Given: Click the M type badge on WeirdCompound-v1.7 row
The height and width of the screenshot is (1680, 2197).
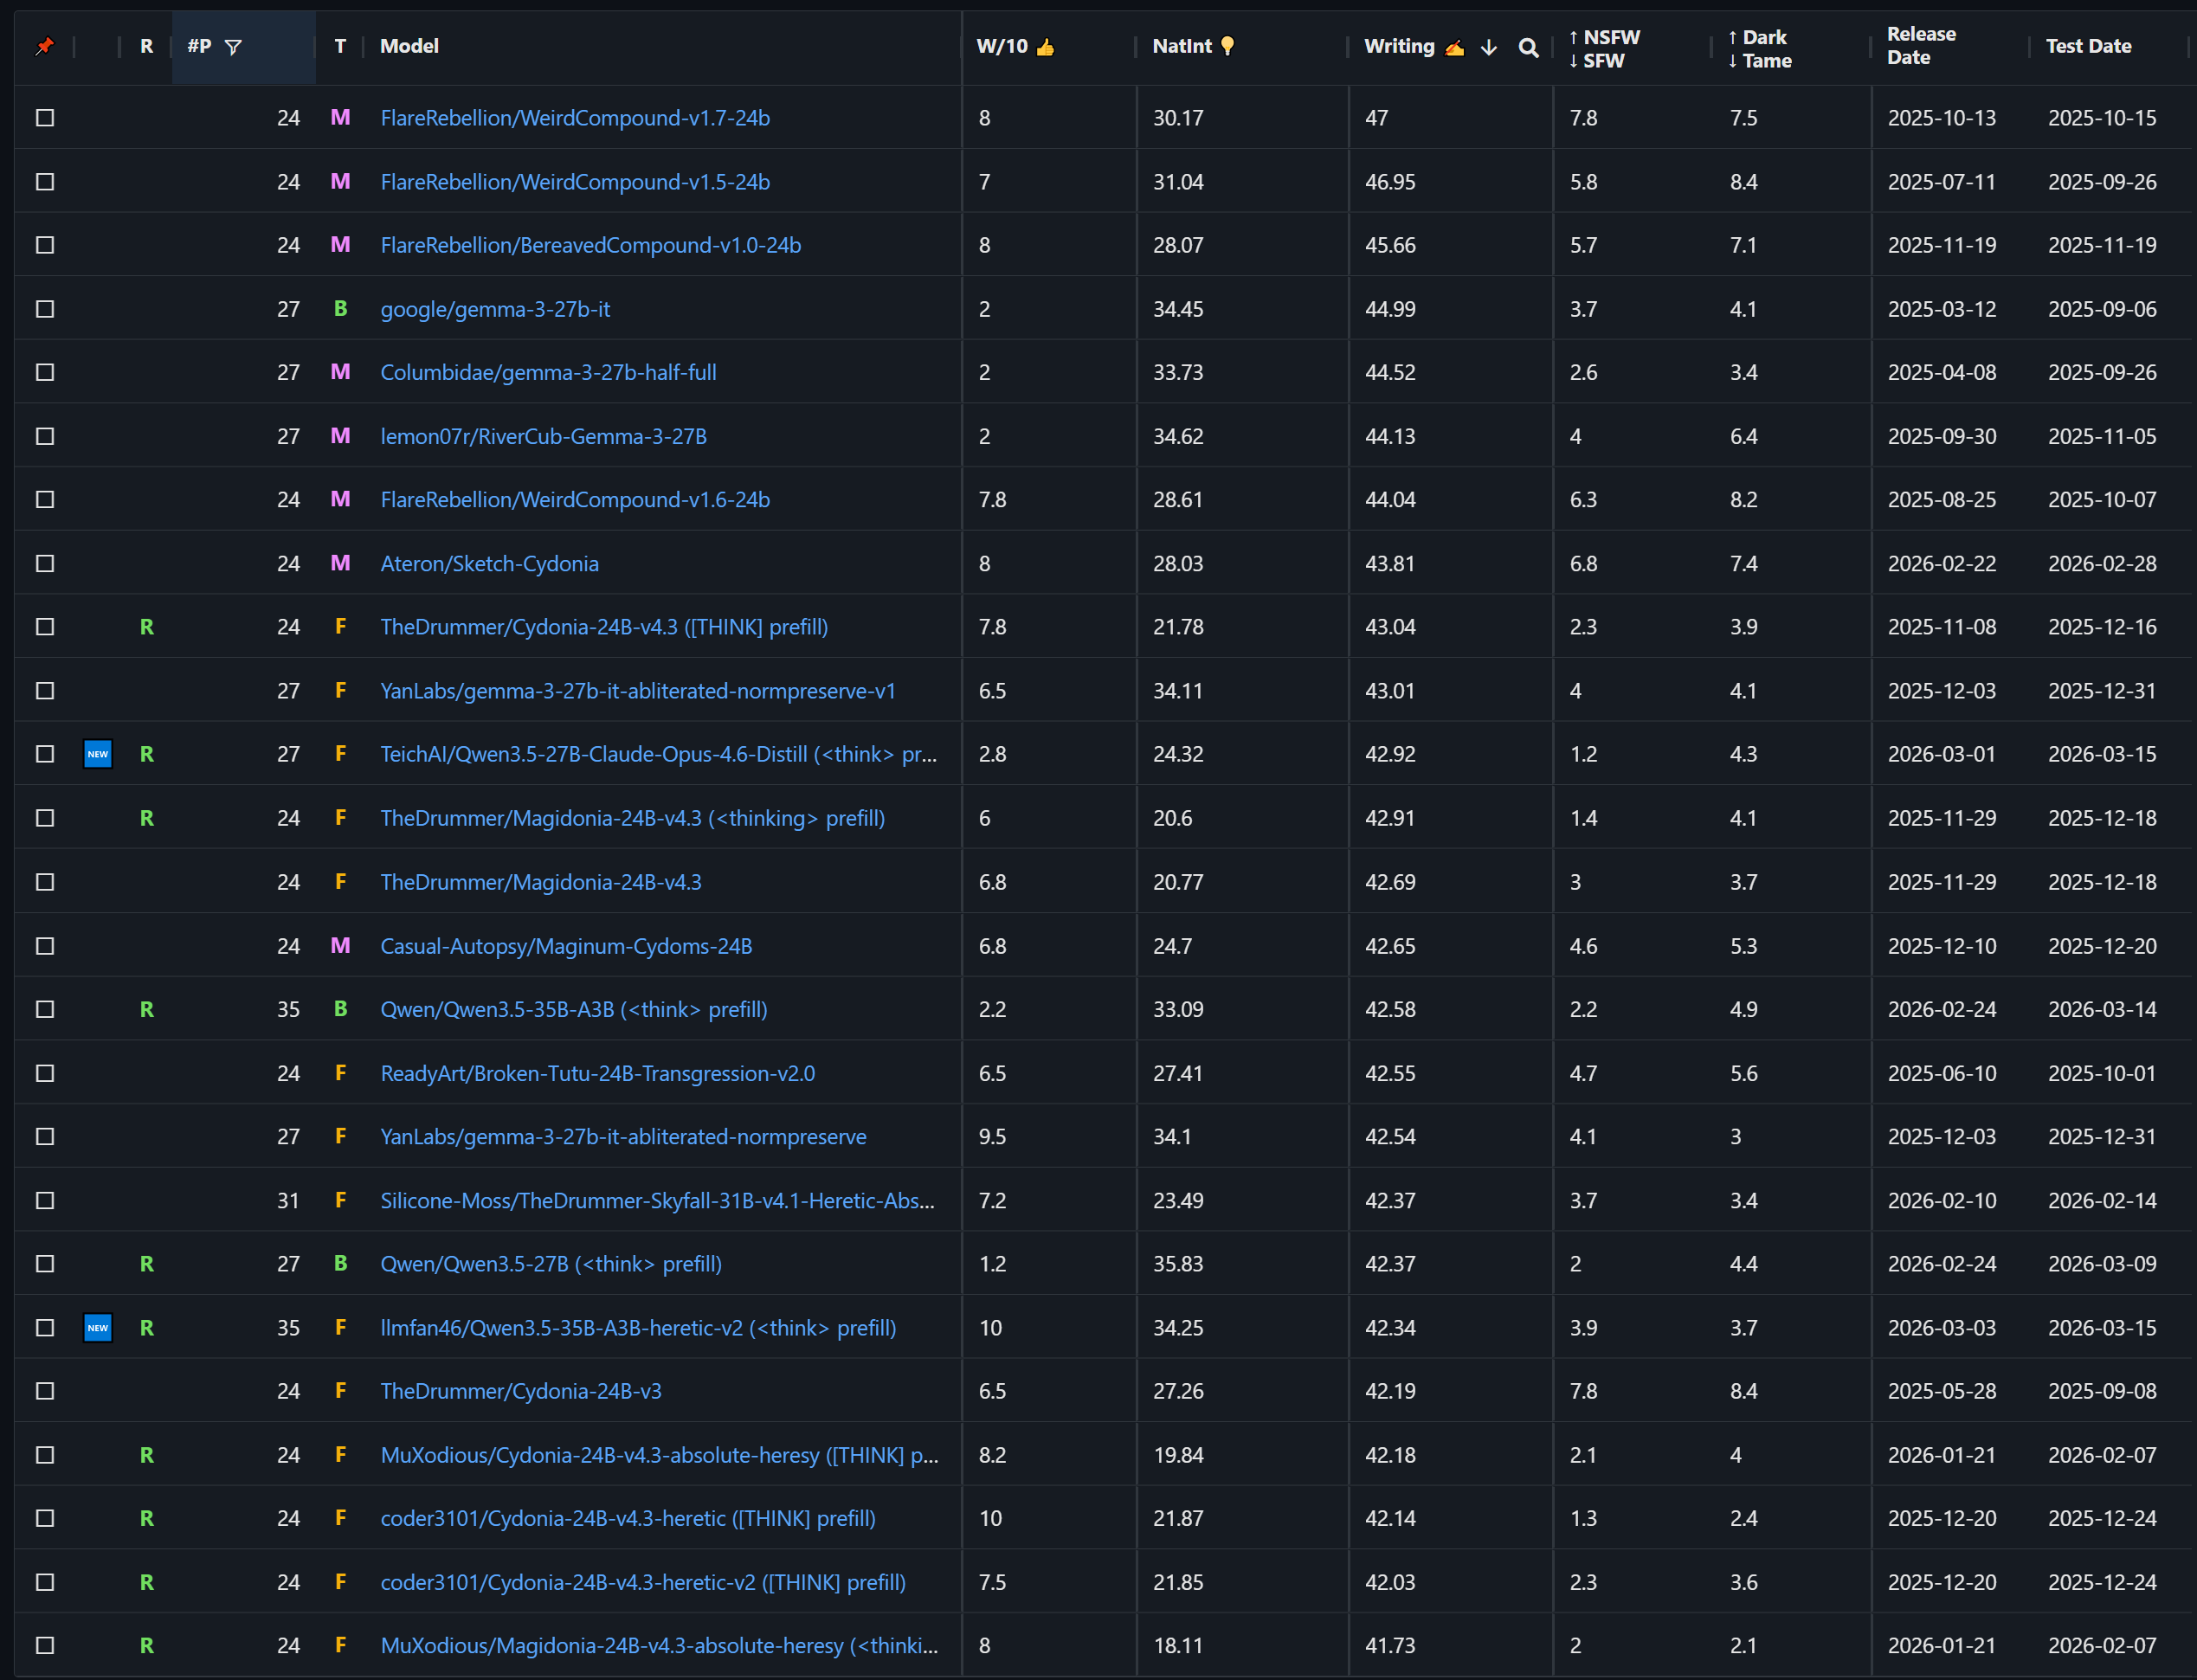Looking at the screenshot, I should coord(340,118).
